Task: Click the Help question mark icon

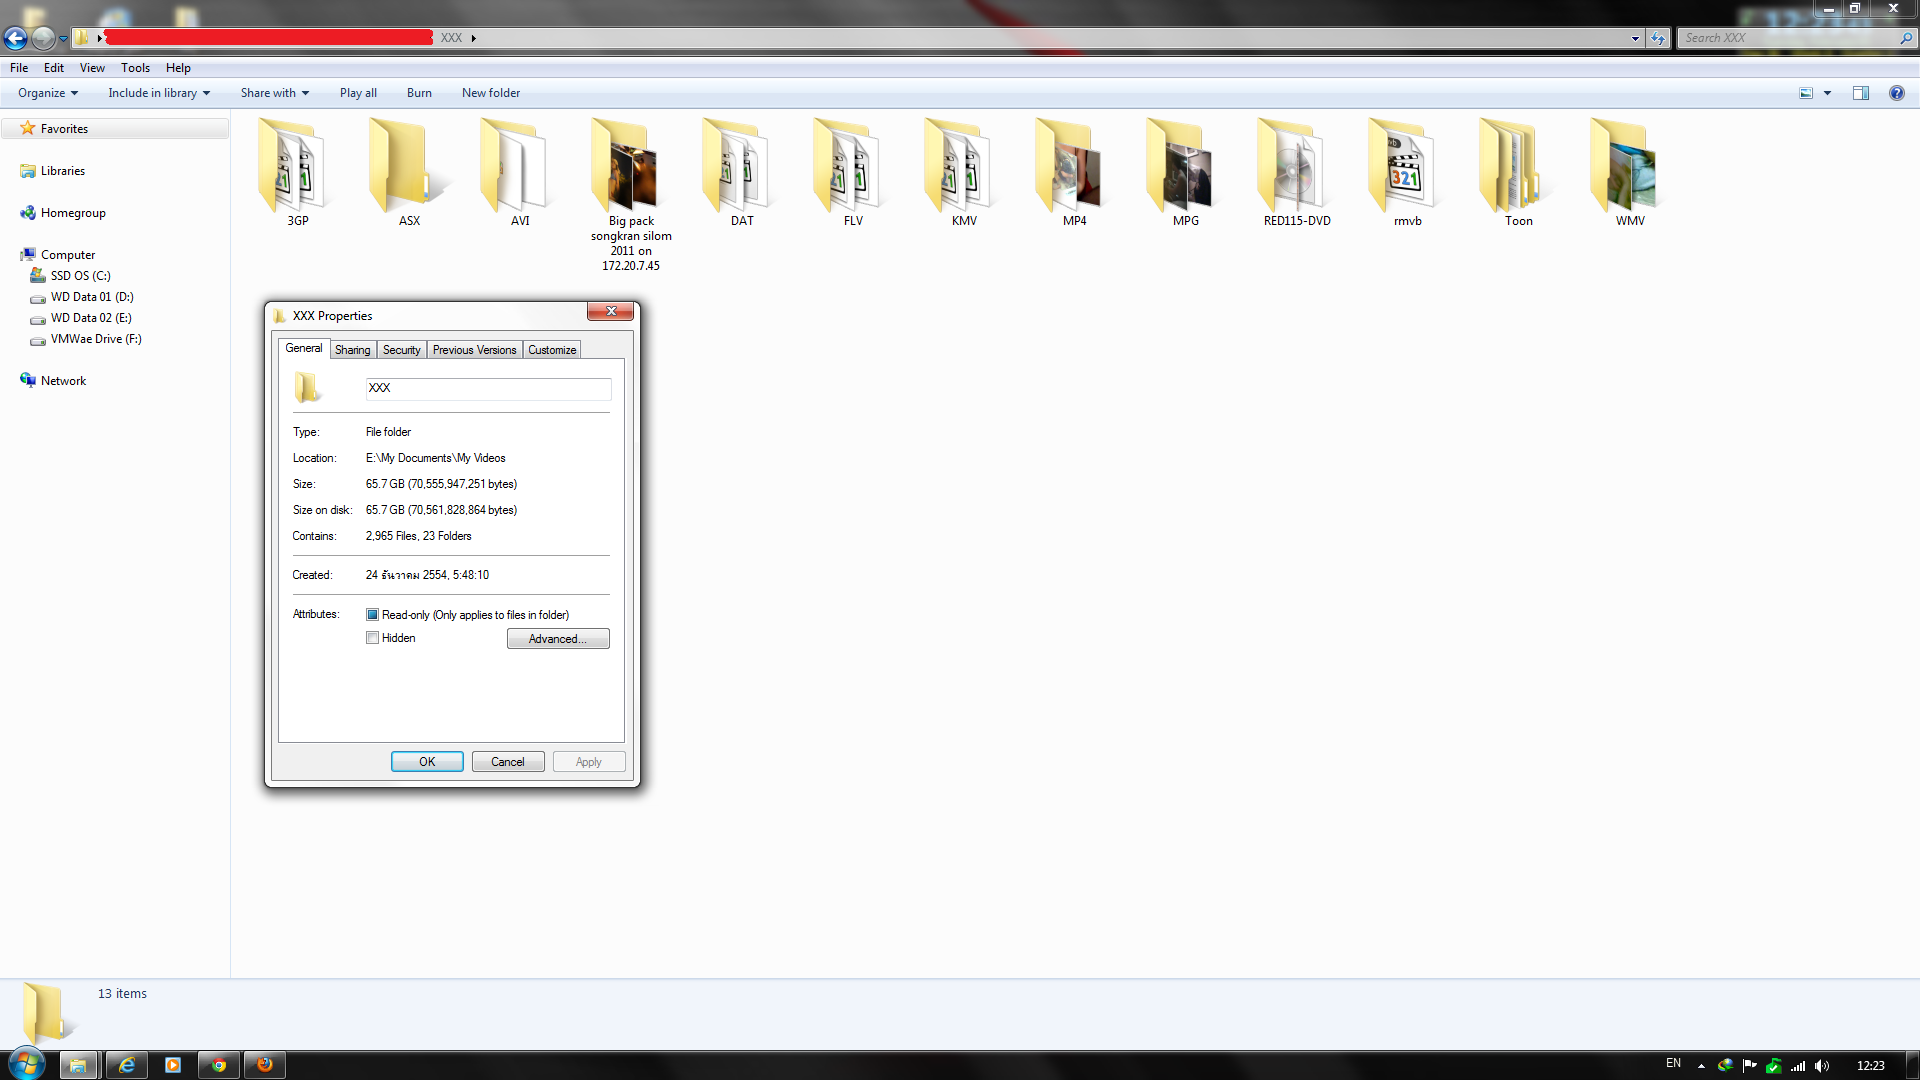Action: coord(1896,93)
